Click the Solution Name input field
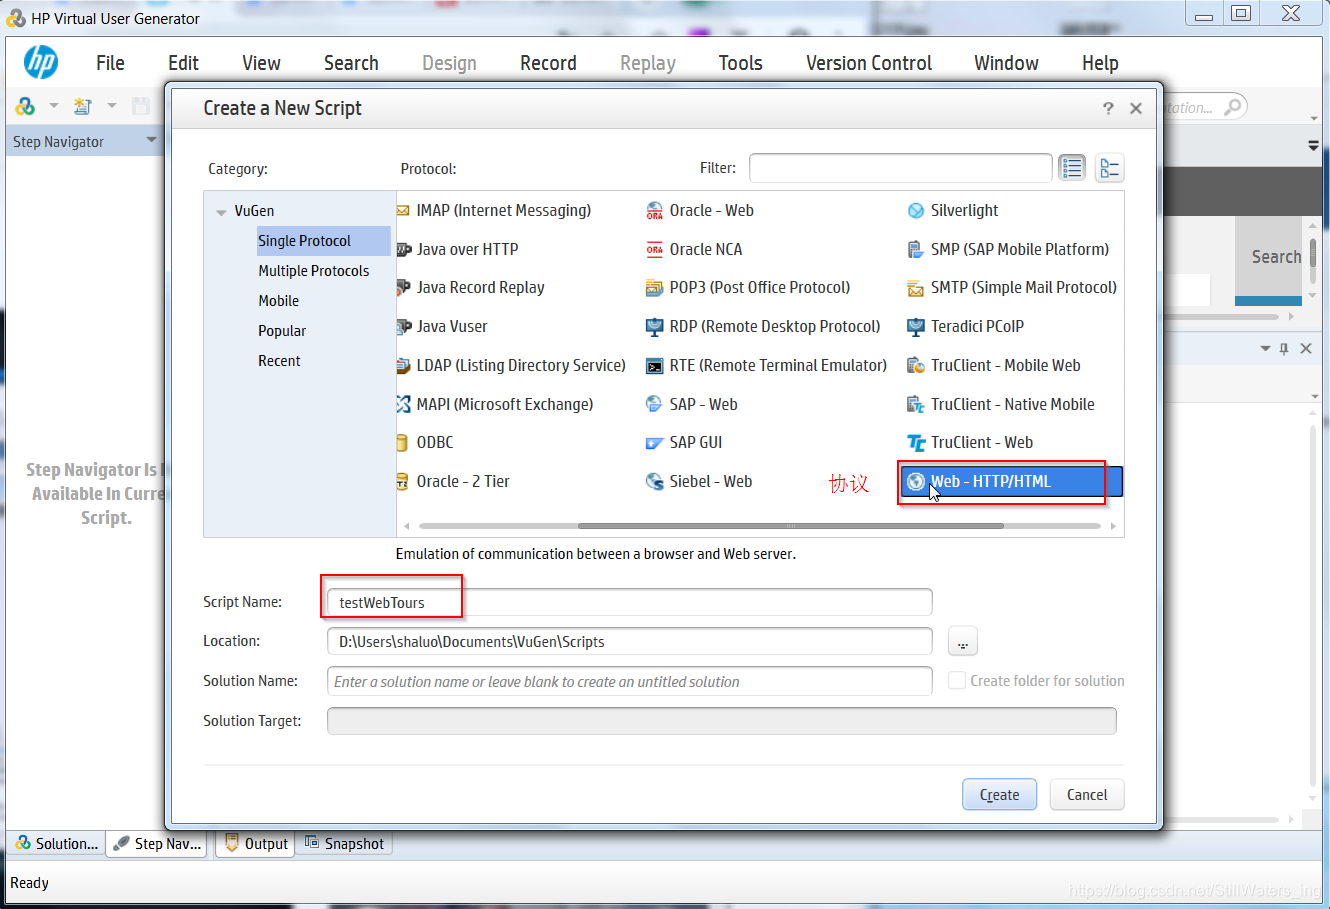This screenshot has height=909, width=1330. click(630, 681)
